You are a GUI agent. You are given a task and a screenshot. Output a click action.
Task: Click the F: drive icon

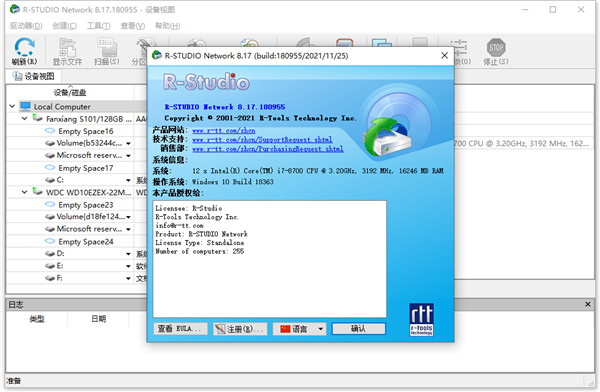click(x=50, y=278)
